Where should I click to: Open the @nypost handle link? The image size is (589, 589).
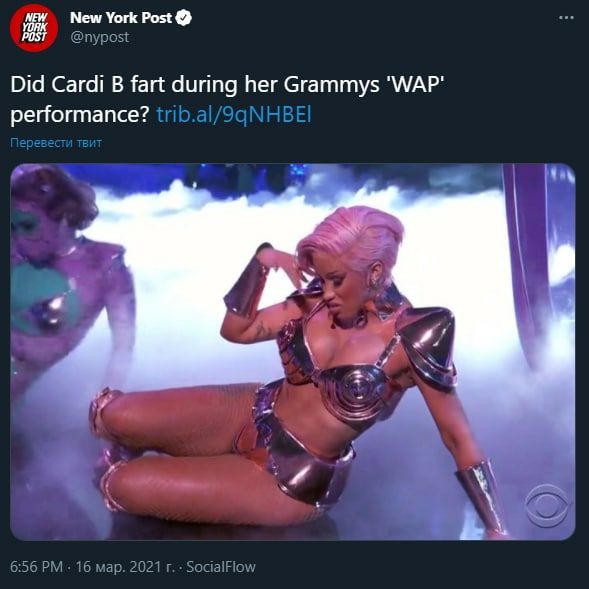click(100, 37)
